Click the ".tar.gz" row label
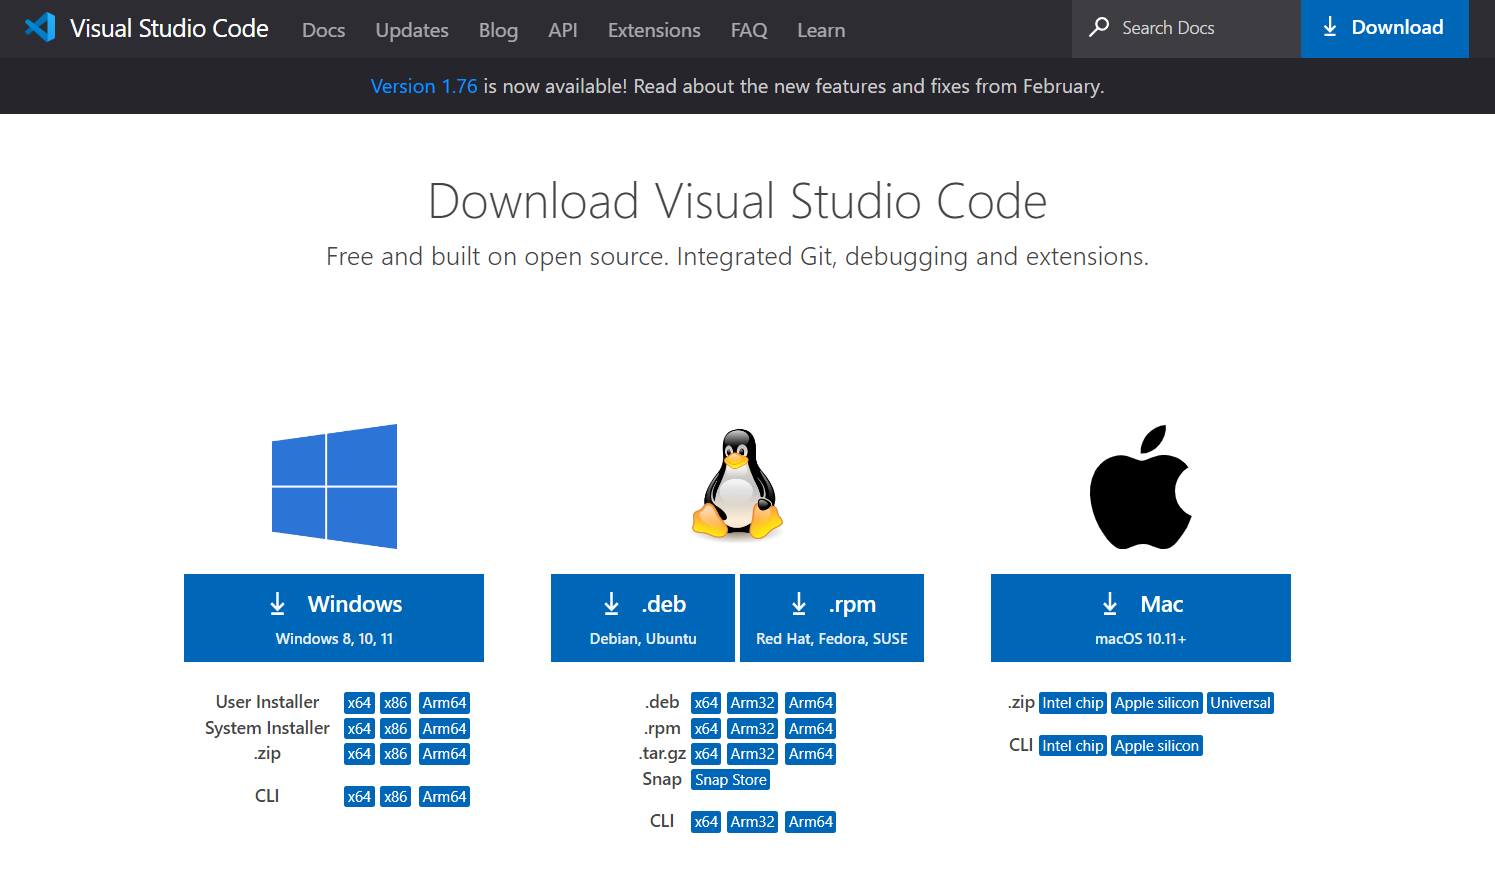 point(662,753)
